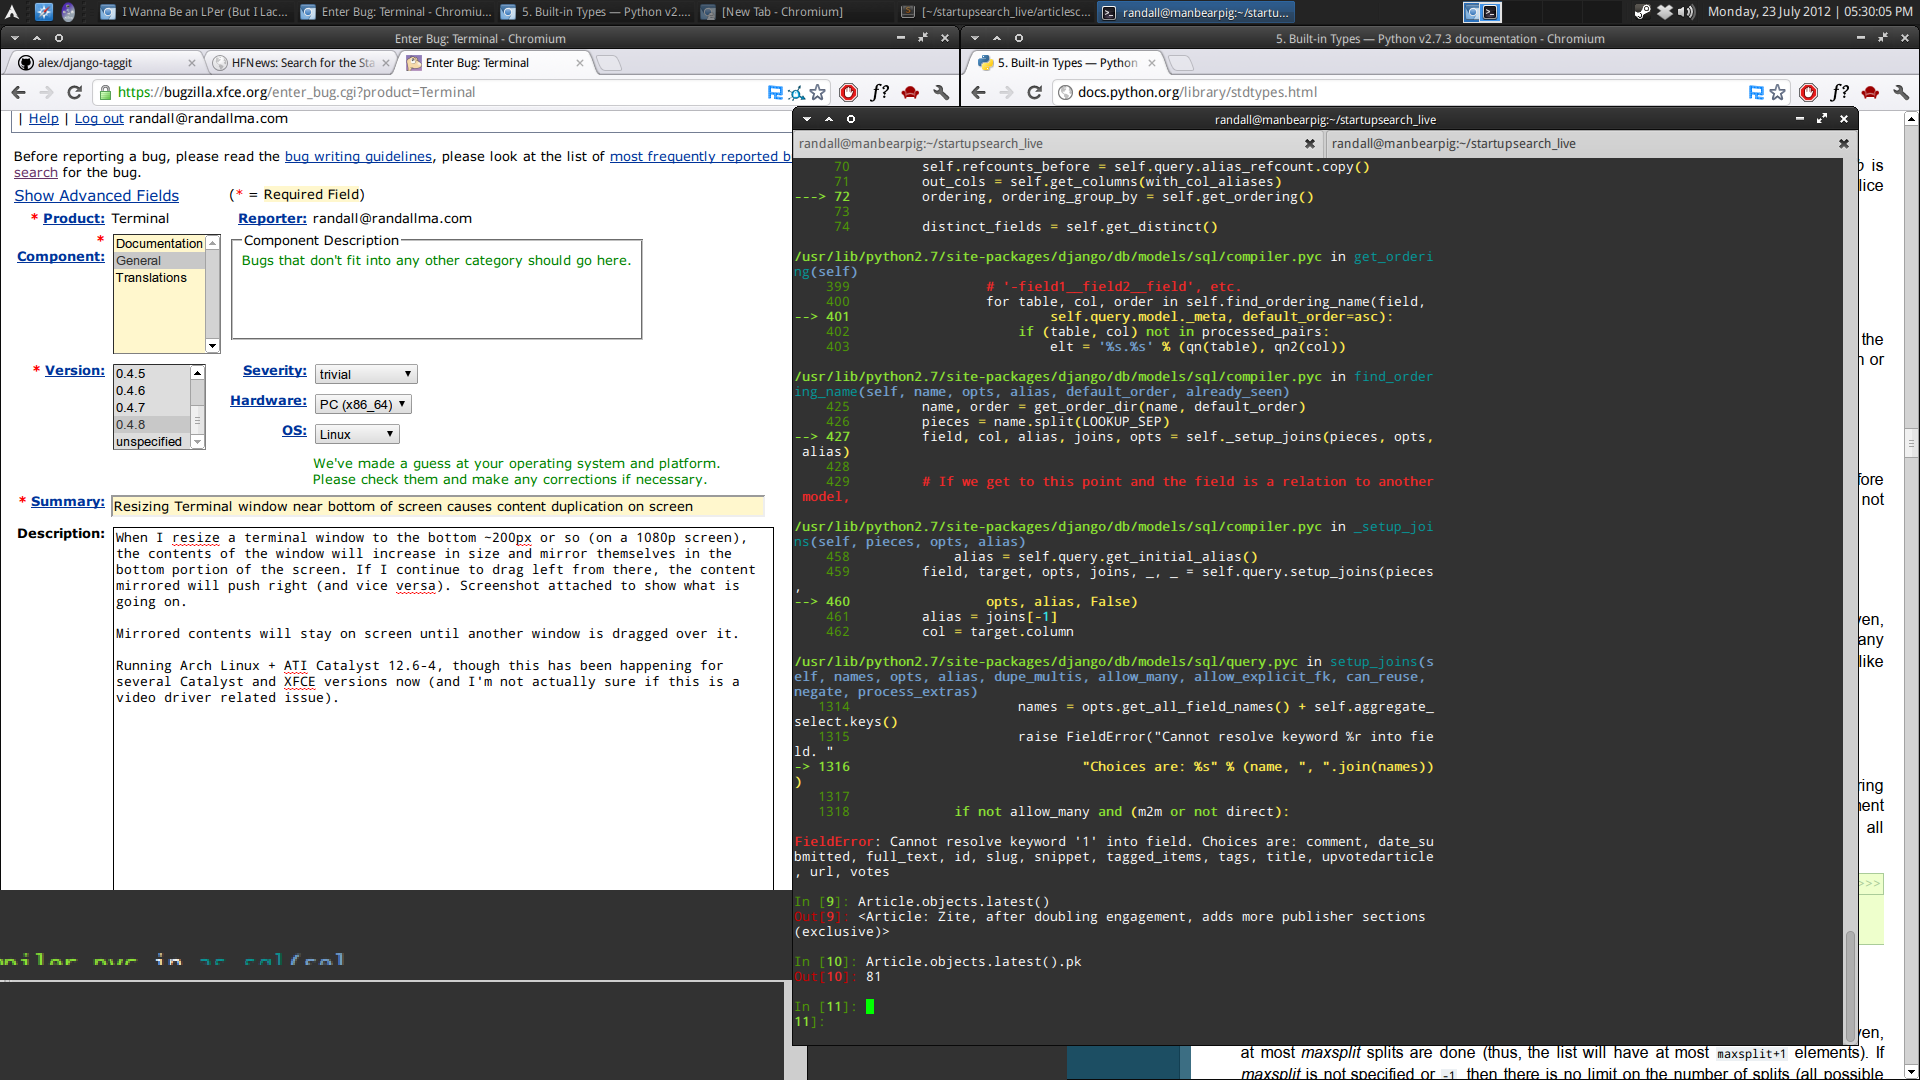Reload the Python docs page

click(1034, 92)
